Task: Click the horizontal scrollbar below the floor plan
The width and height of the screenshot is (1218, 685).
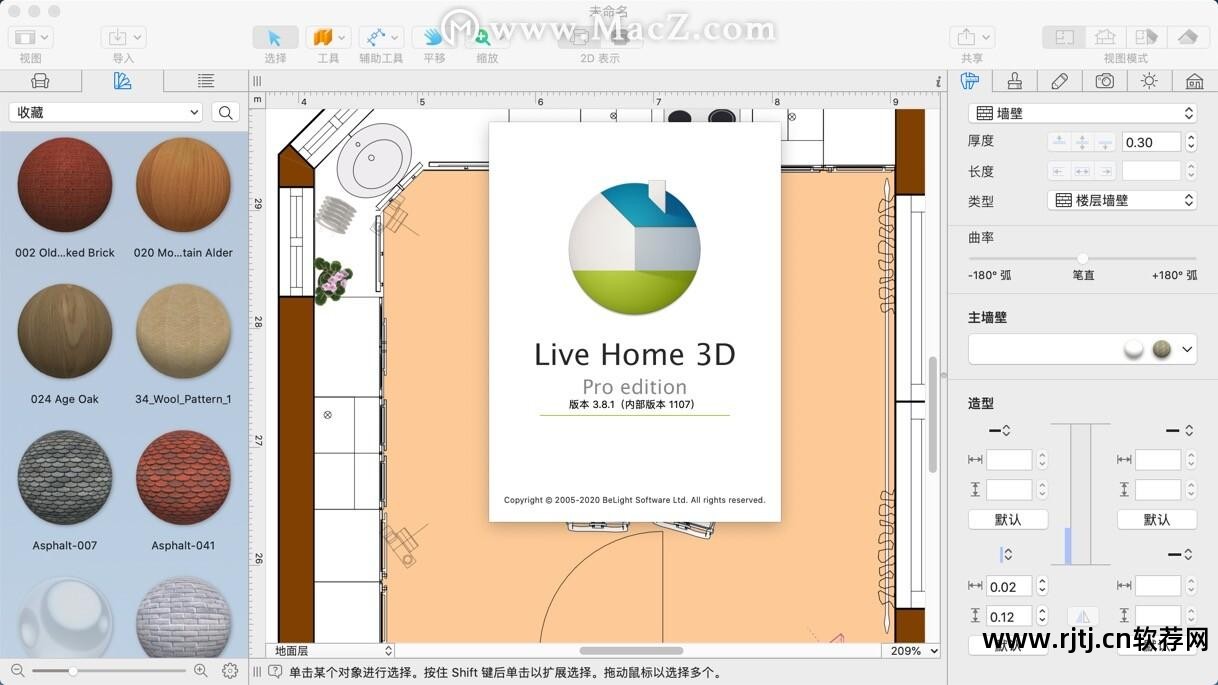Action: click(x=631, y=651)
